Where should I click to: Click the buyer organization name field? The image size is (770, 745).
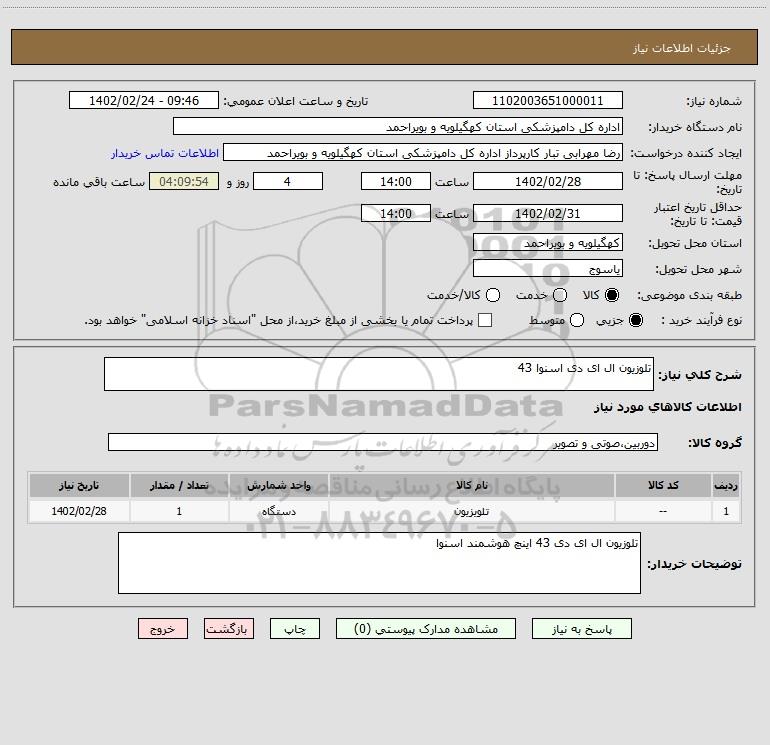[398, 127]
